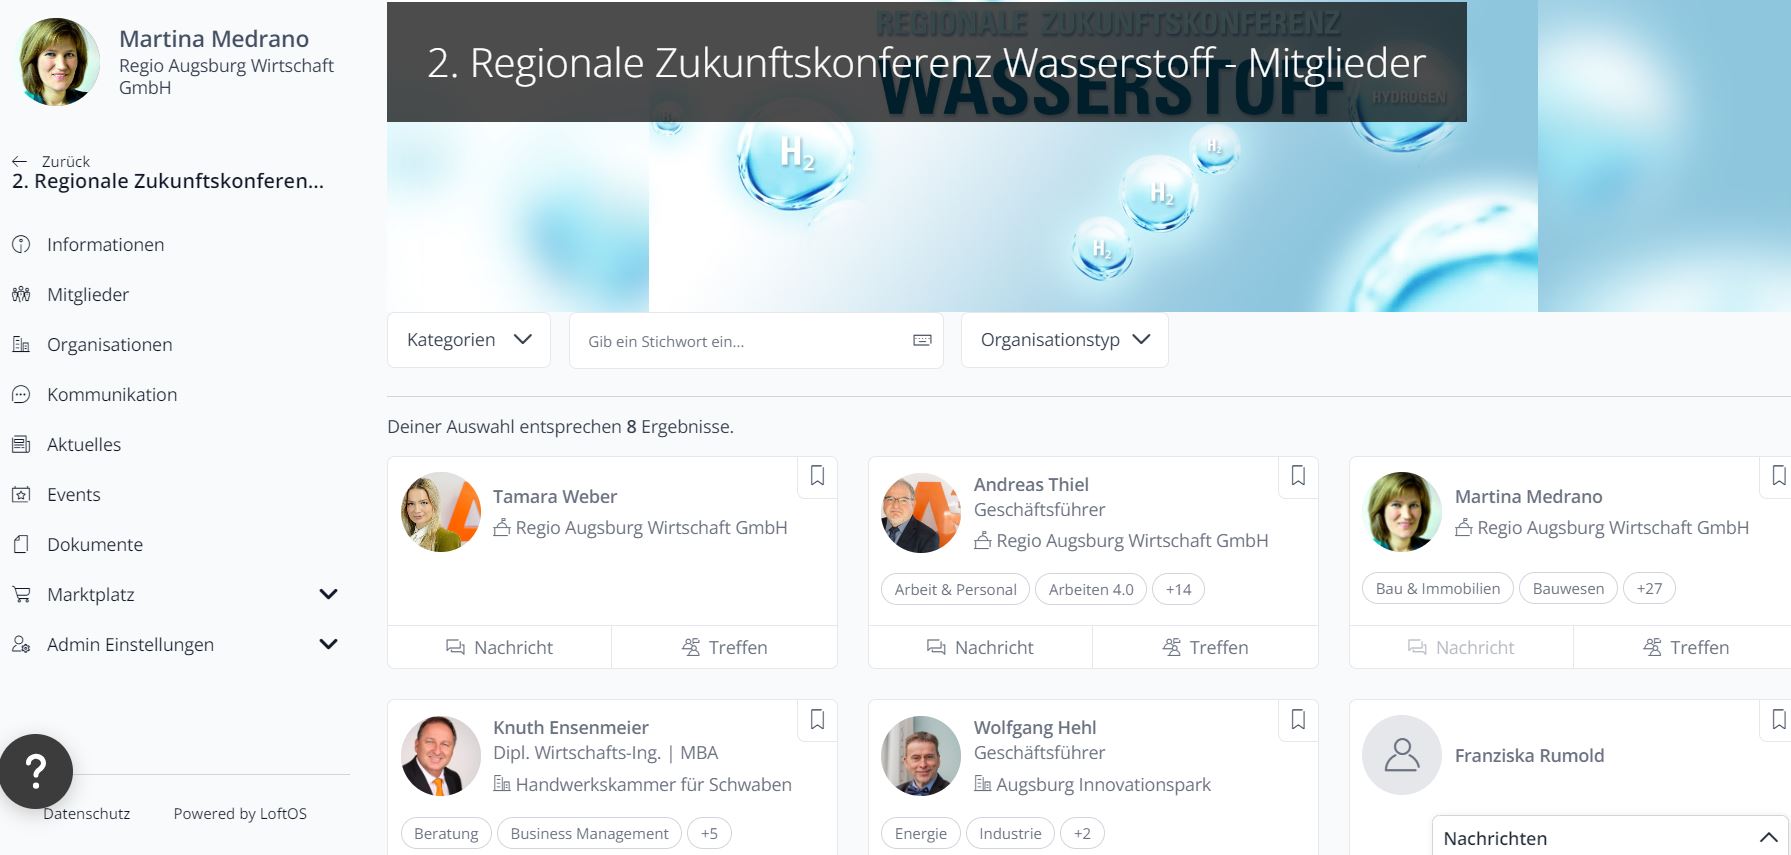This screenshot has height=855, width=1791.
Task: Click the Datenschutz footer link
Action: 87,814
